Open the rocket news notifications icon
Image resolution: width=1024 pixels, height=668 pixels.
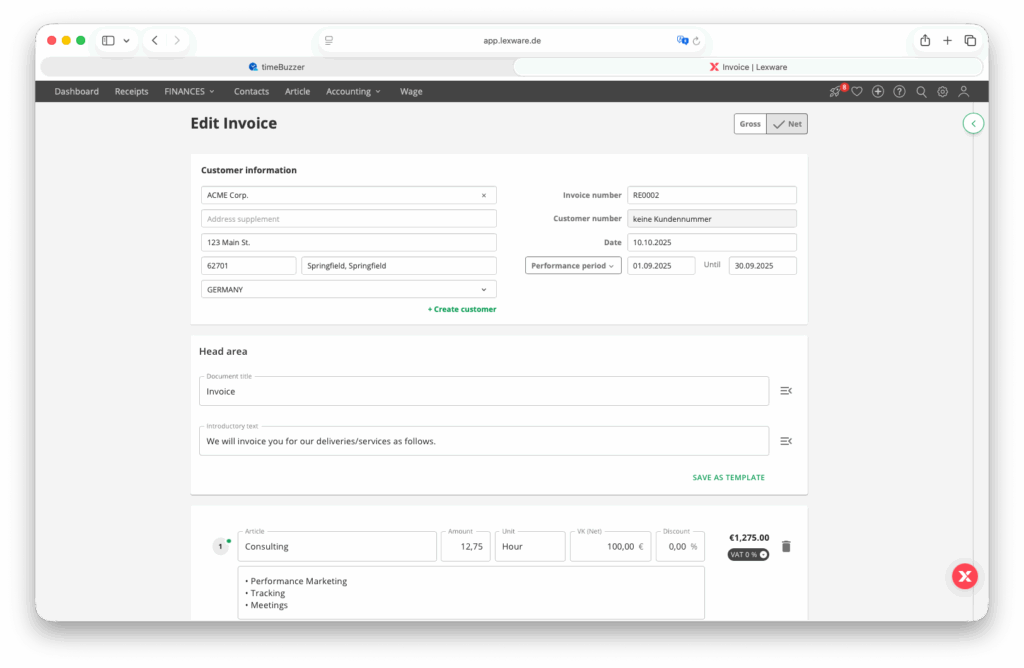point(835,92)
